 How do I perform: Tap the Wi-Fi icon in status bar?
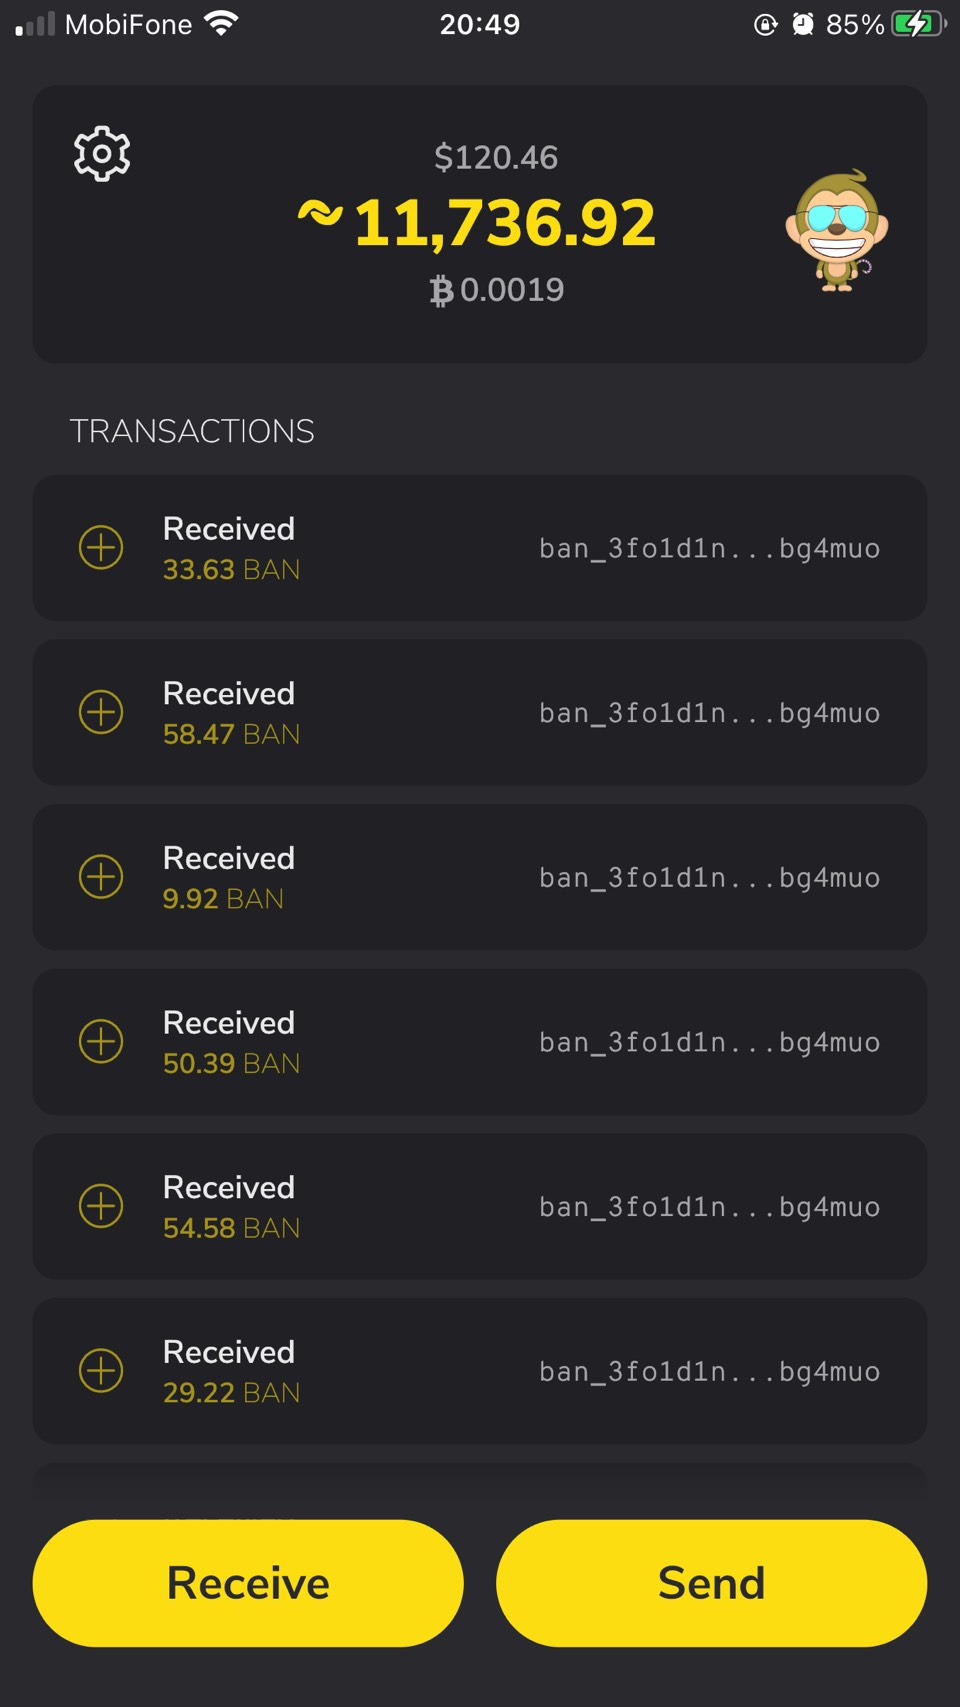(x=221, y=24)
